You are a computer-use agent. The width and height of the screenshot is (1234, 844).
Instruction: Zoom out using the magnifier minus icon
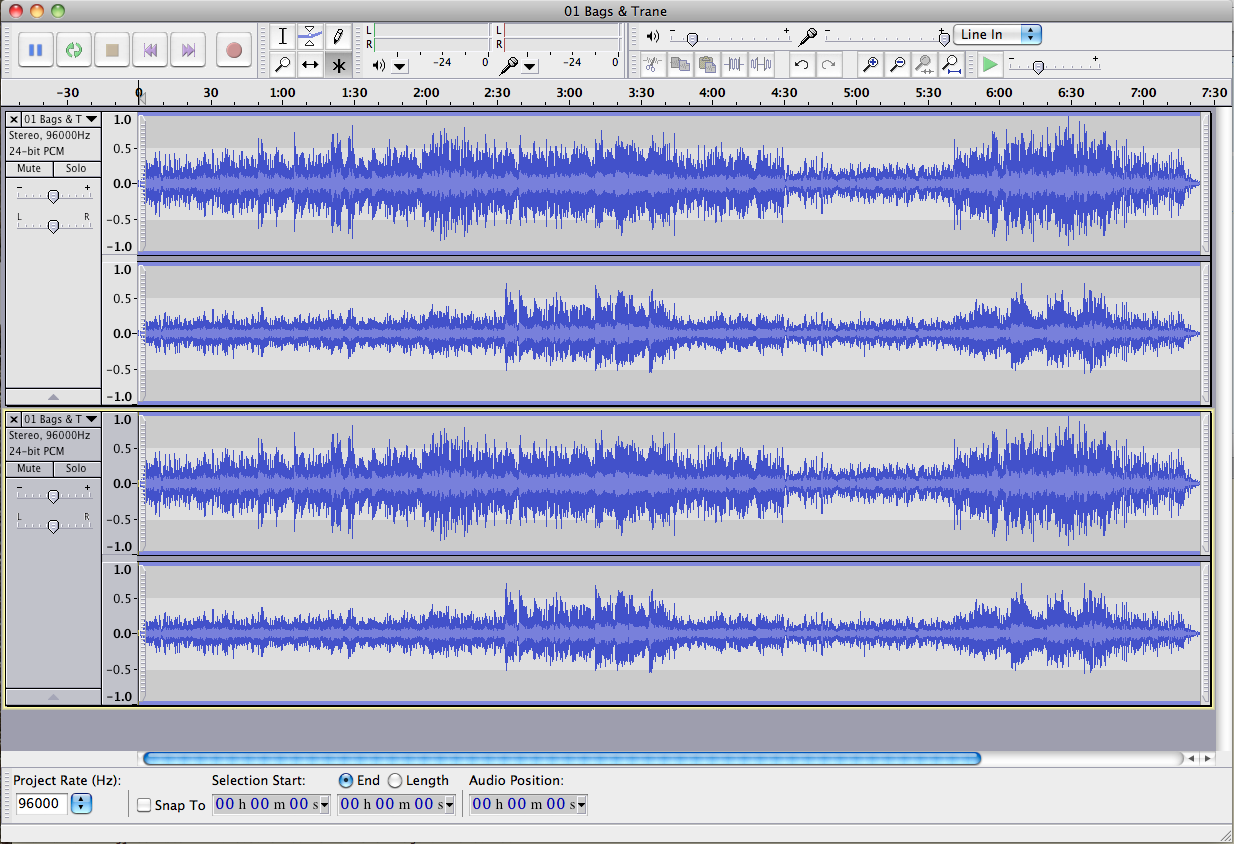tap(897, 65)
